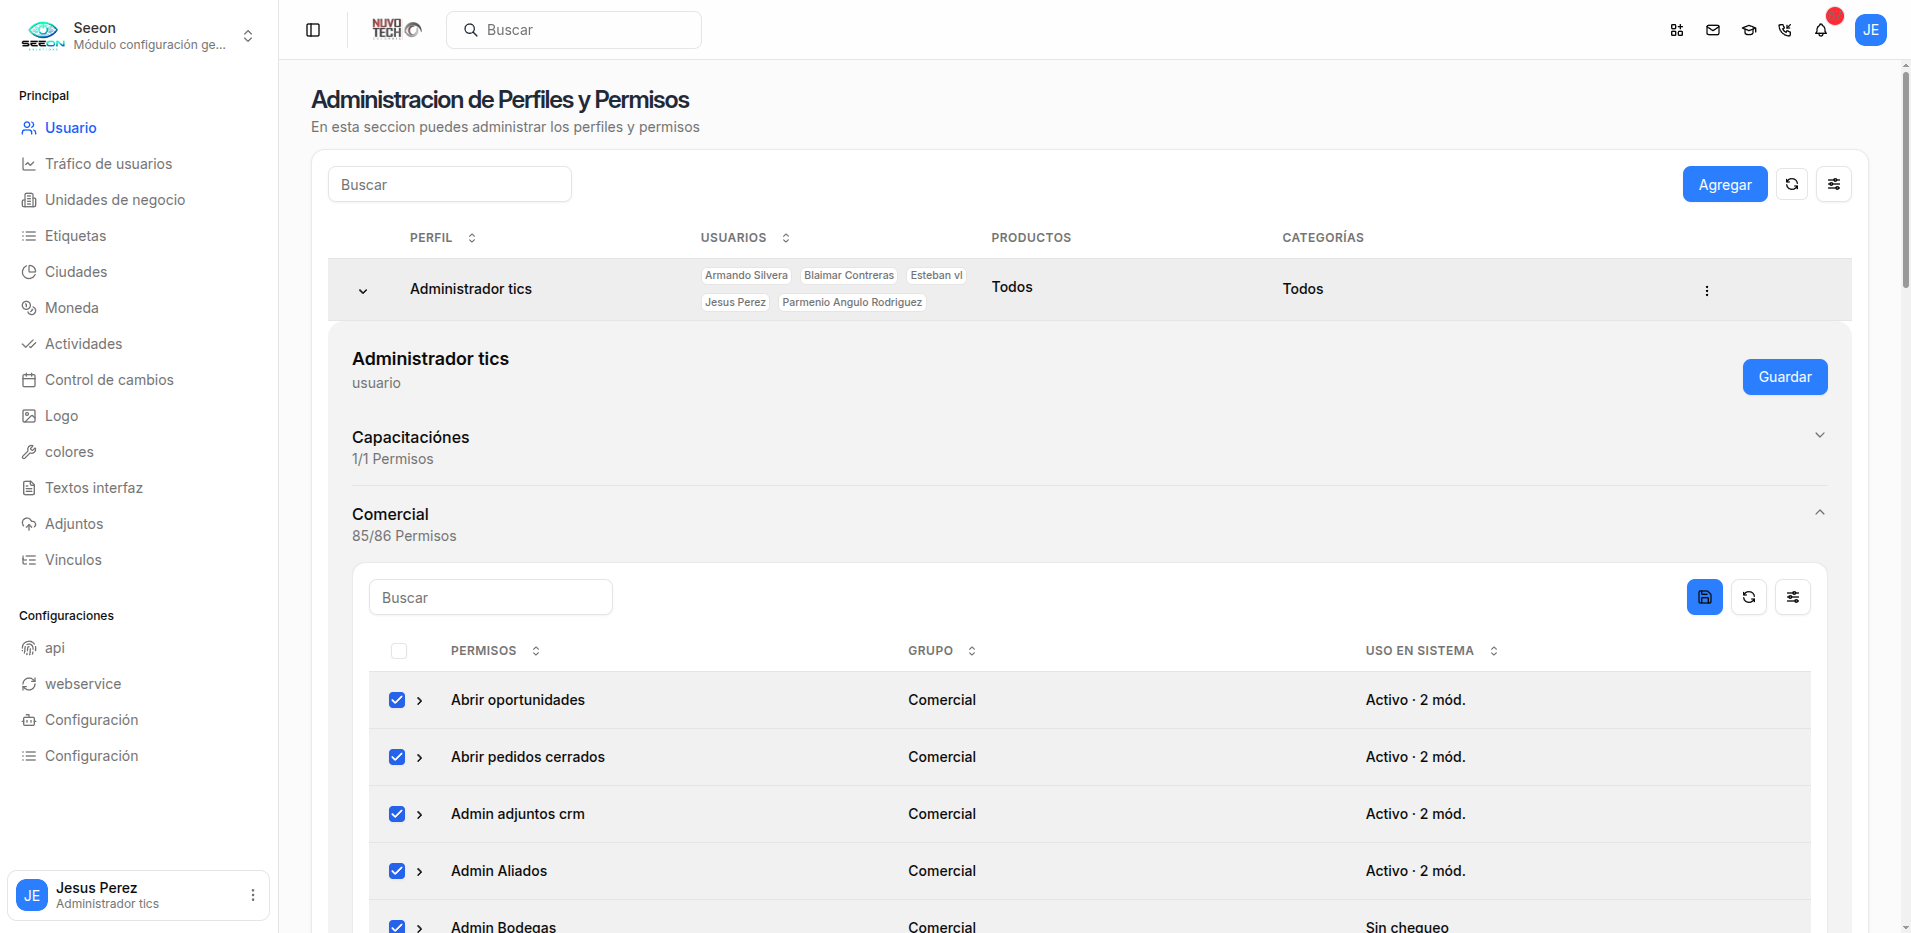Click the phone call icon

tap(1785, 30)
